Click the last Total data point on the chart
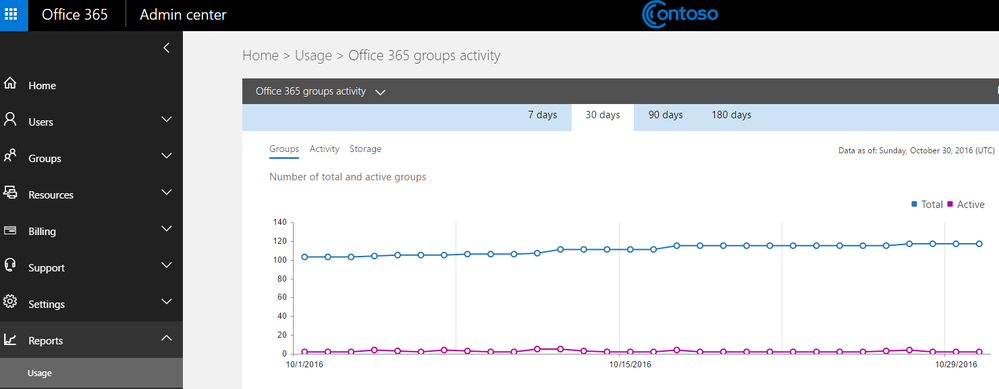The image size is (999, 389). (979, 244)
